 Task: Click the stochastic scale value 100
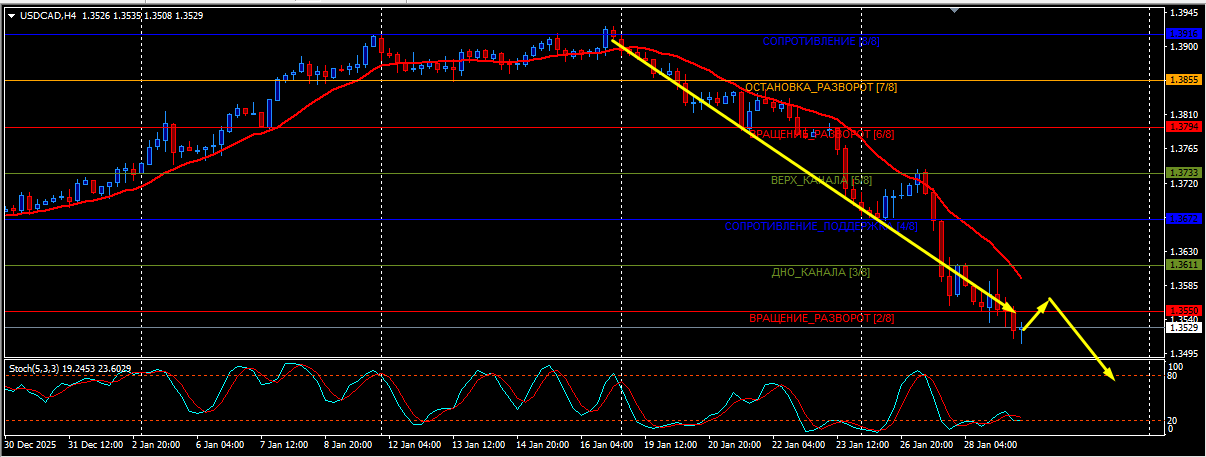pos(1178,367)
